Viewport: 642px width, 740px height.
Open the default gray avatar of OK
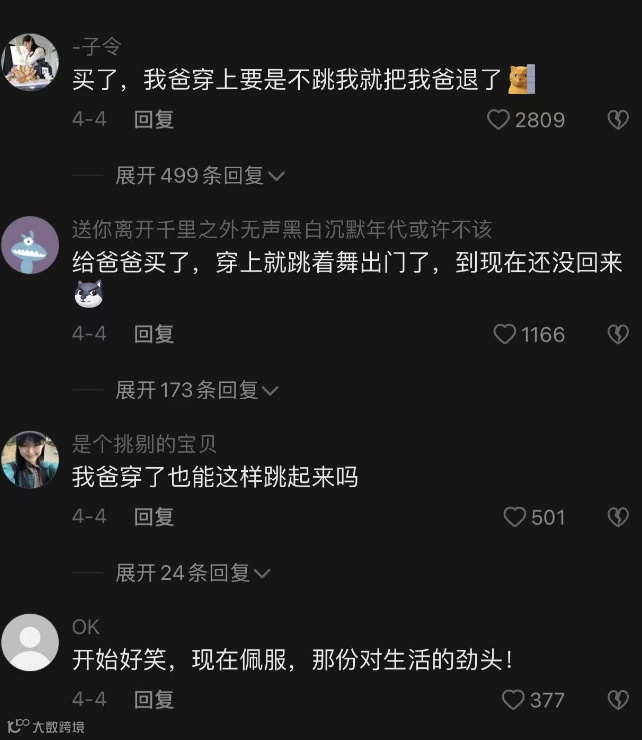point(30,642)
